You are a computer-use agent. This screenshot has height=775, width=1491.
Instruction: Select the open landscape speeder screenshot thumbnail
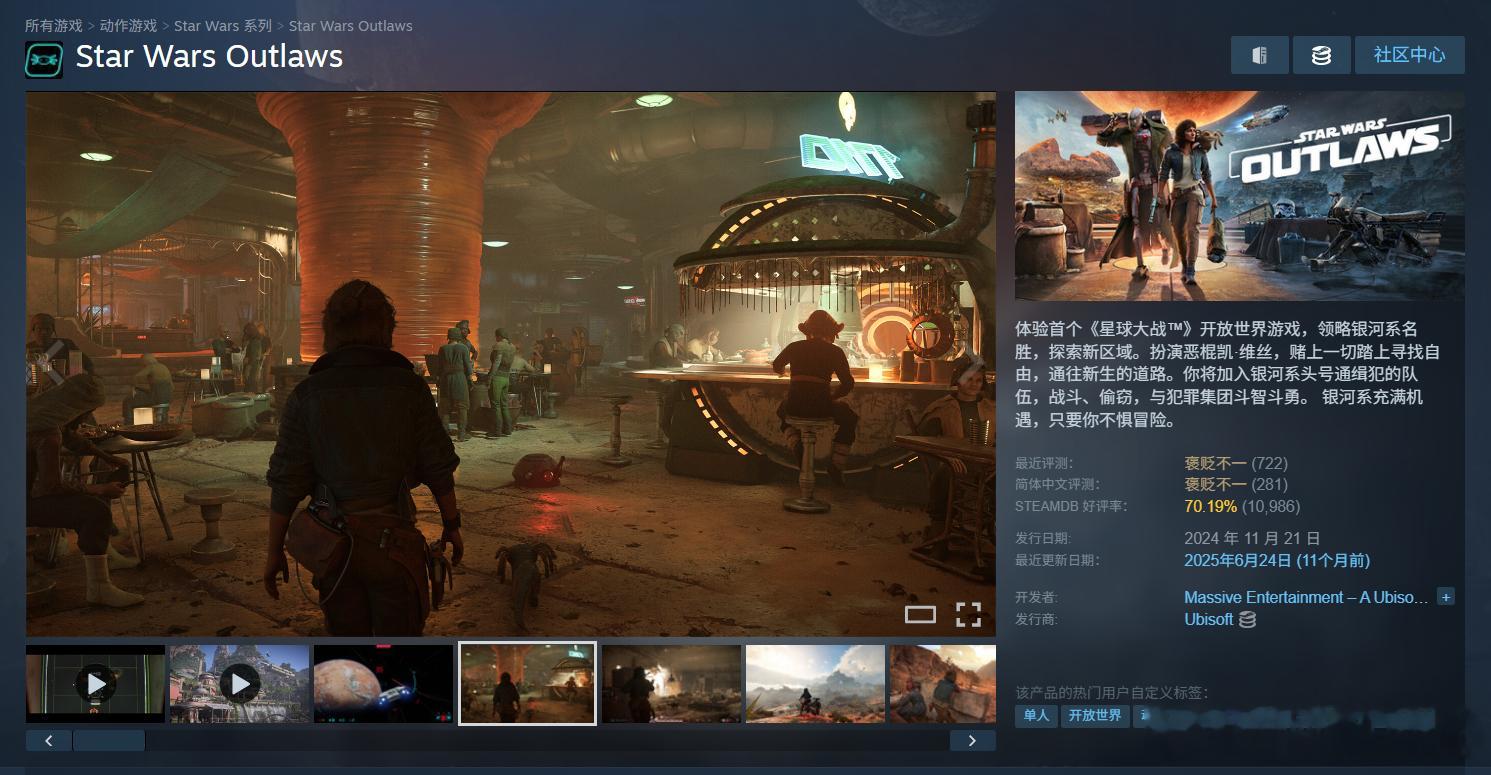point(815,683)
